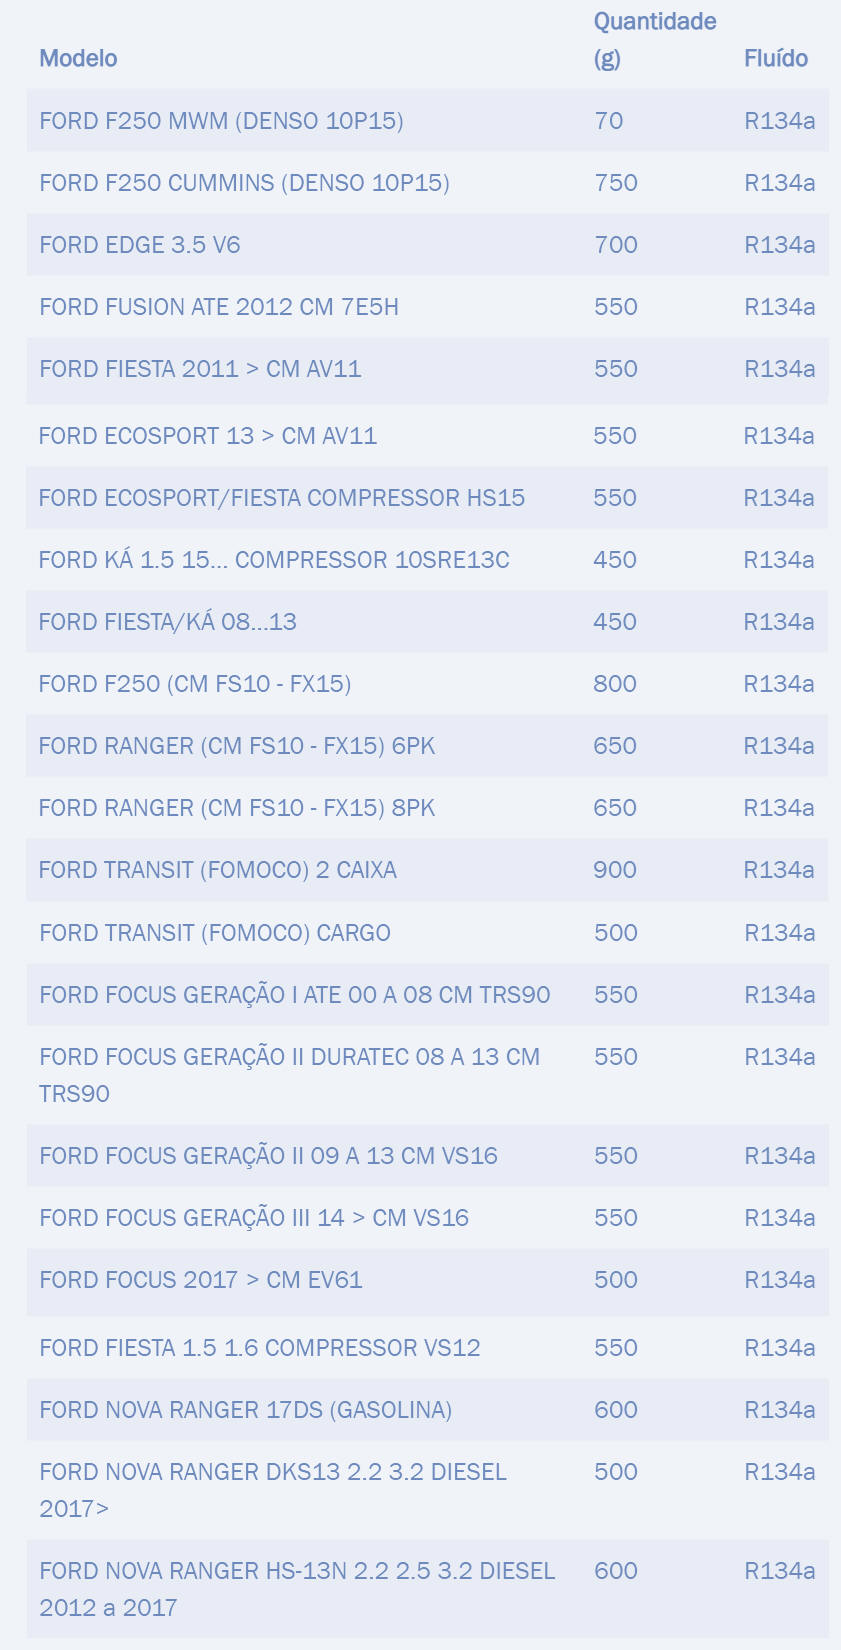
Task: Click R134a fluid for FORD NOVA RANGER HS-13N
Action: pyautogui.click(x=779, y=1571)
